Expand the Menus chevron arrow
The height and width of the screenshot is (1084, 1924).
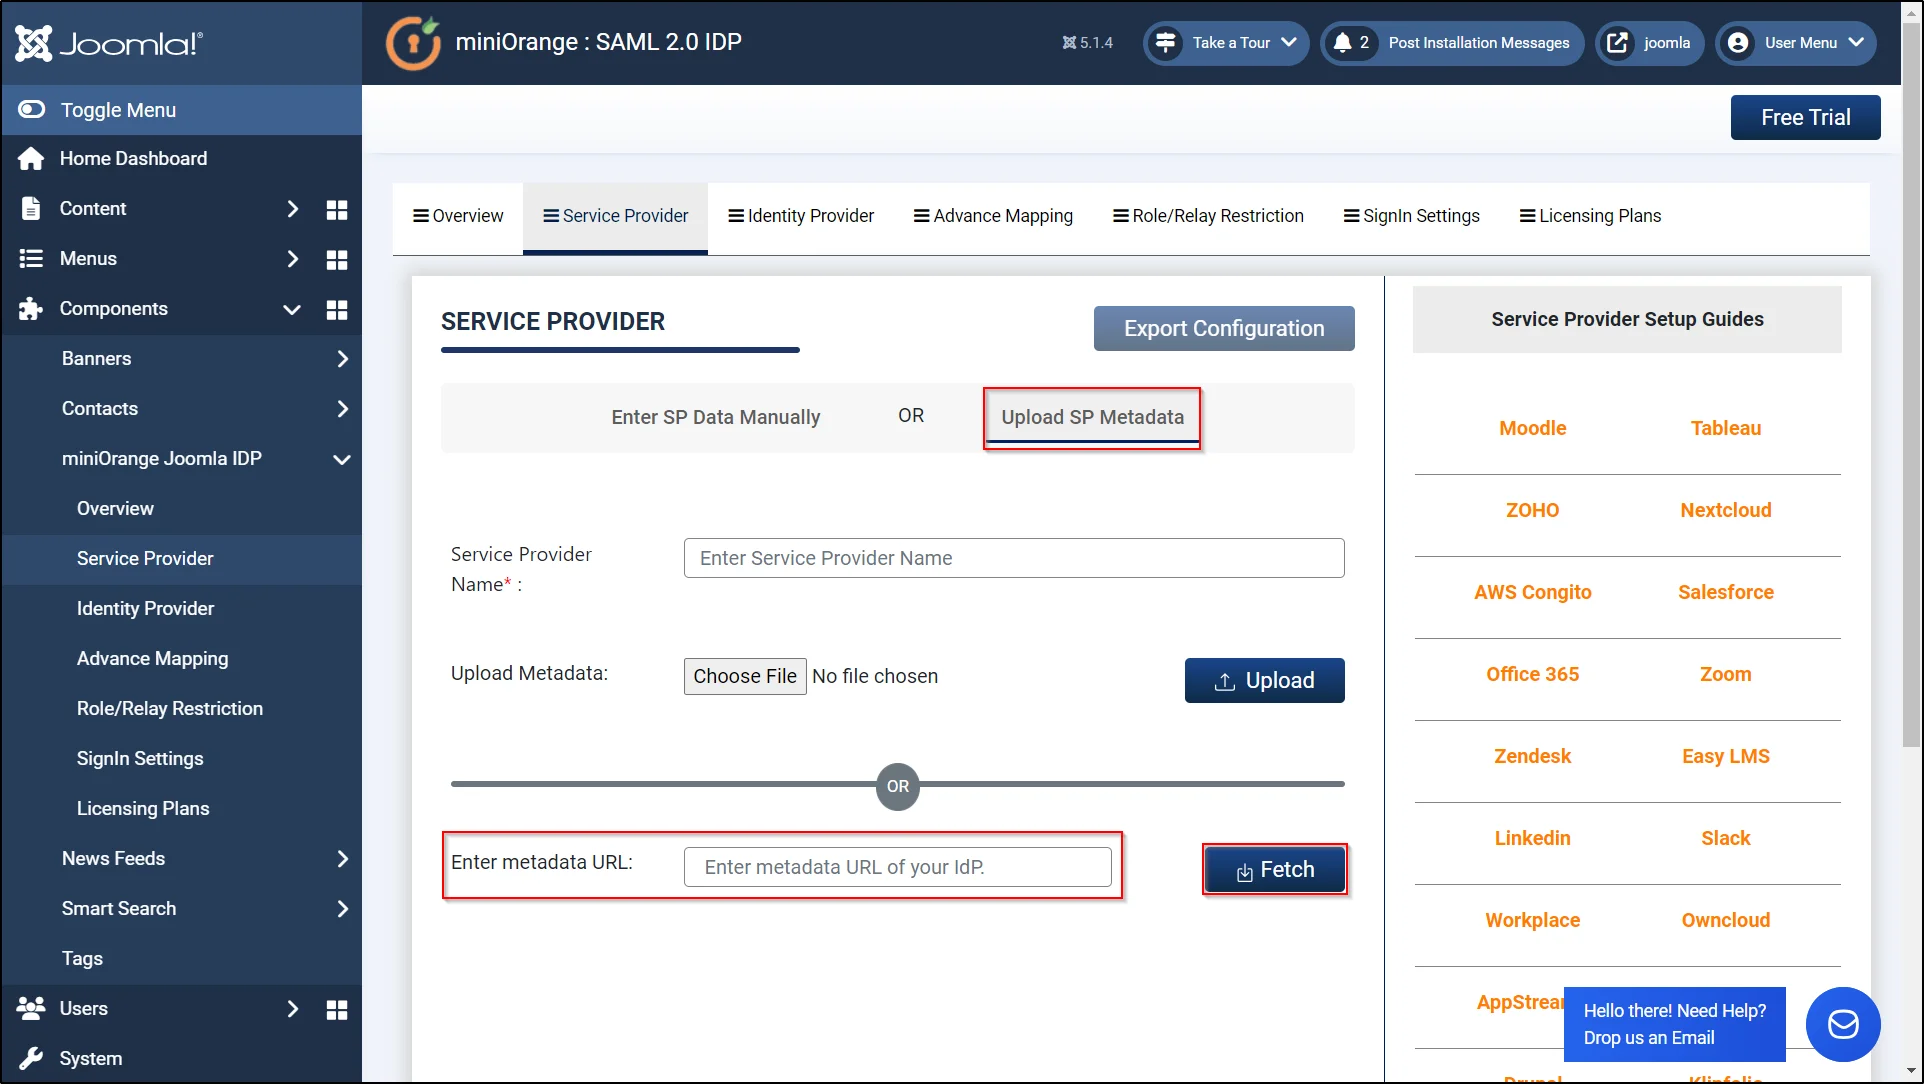(x=292, y=258)
